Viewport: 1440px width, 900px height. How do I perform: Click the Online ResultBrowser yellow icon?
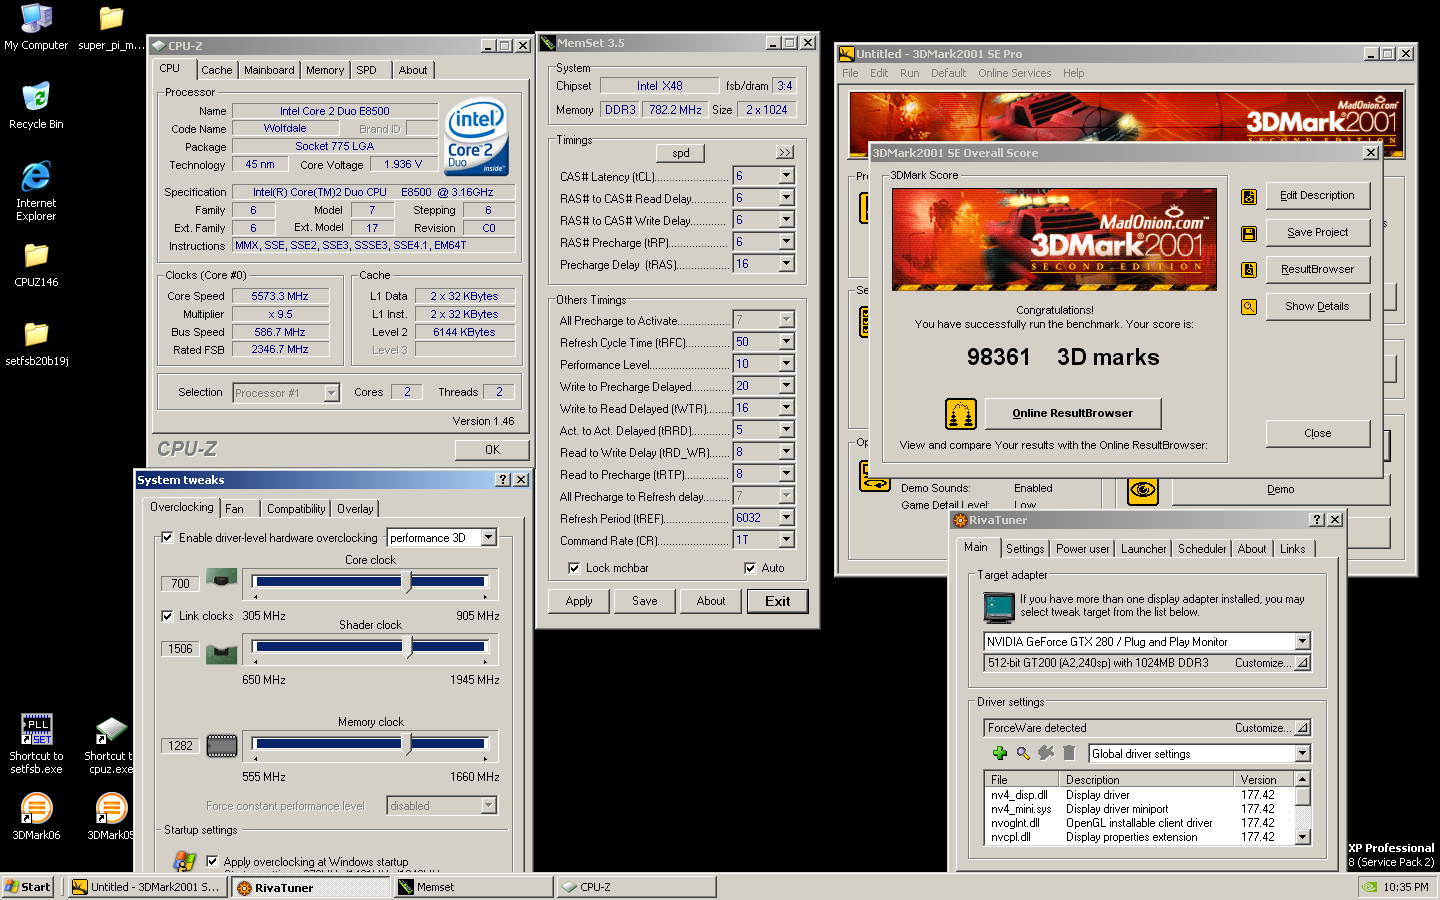coord(961,413)
